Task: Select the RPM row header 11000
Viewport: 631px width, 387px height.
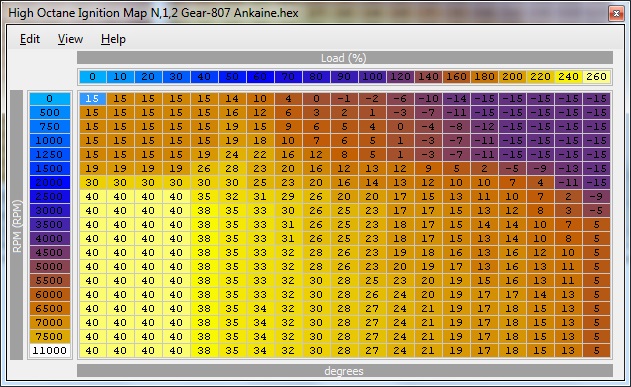Action: (x=49, y=350)
